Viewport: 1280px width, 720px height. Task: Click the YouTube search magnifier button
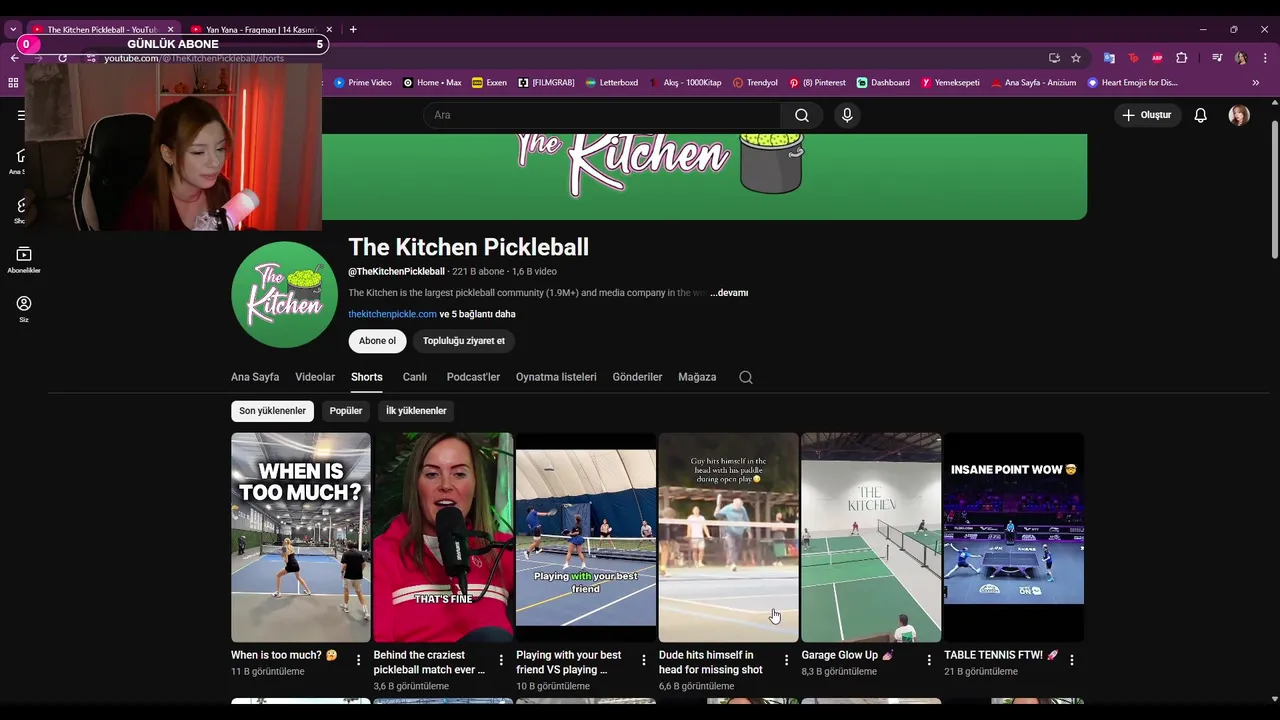(802, 115)
